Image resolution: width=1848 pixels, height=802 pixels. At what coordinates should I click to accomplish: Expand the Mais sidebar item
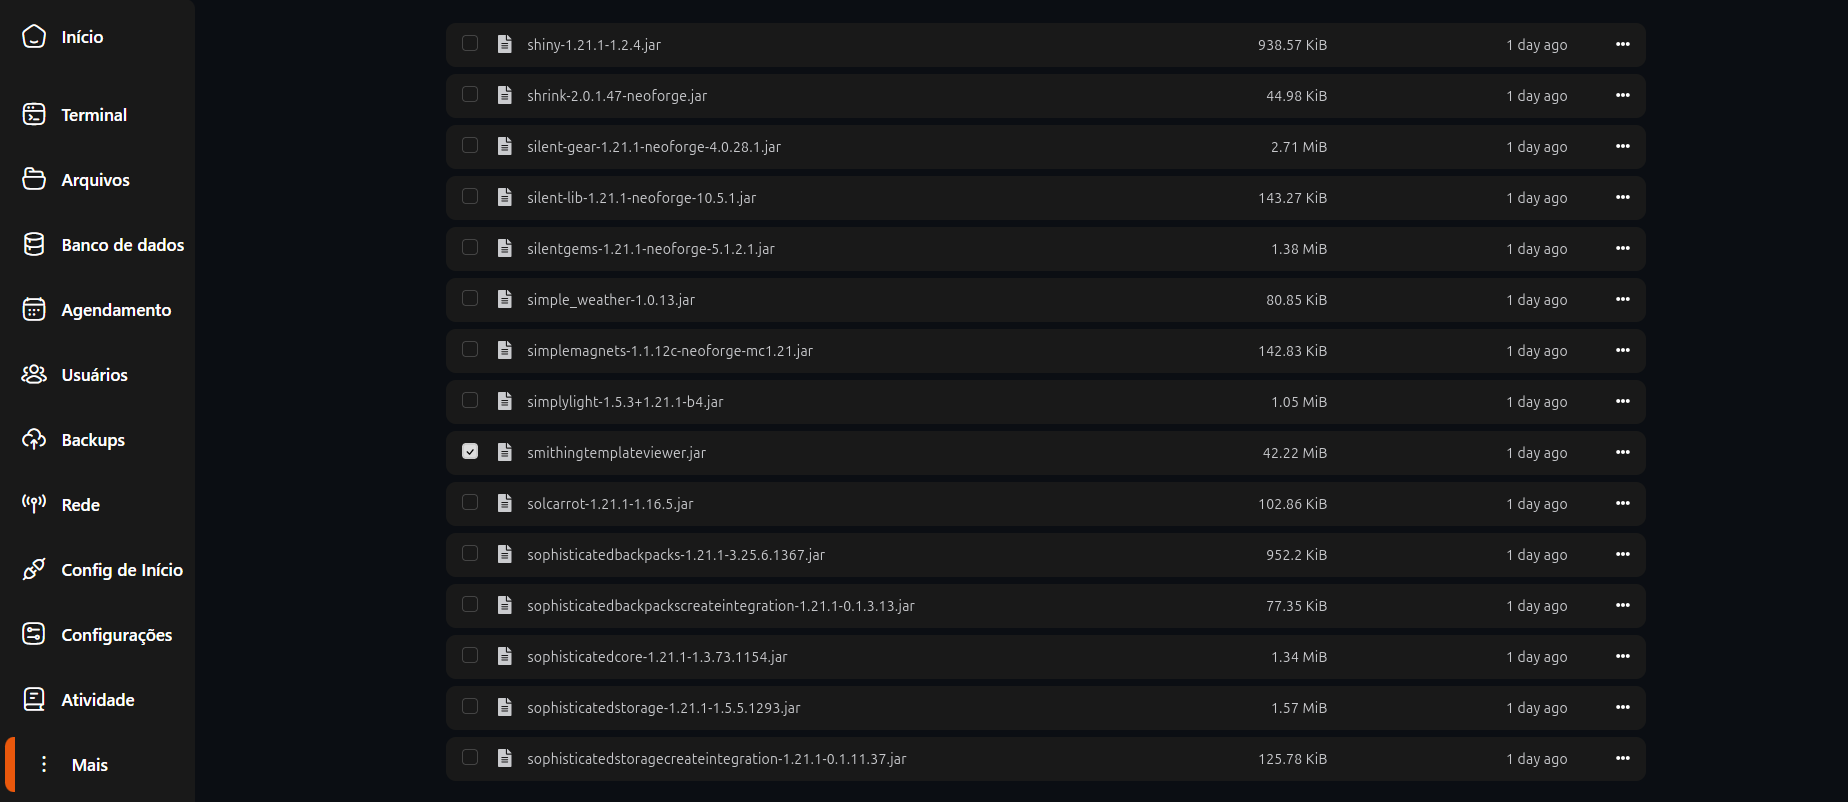tap(89, 765)
